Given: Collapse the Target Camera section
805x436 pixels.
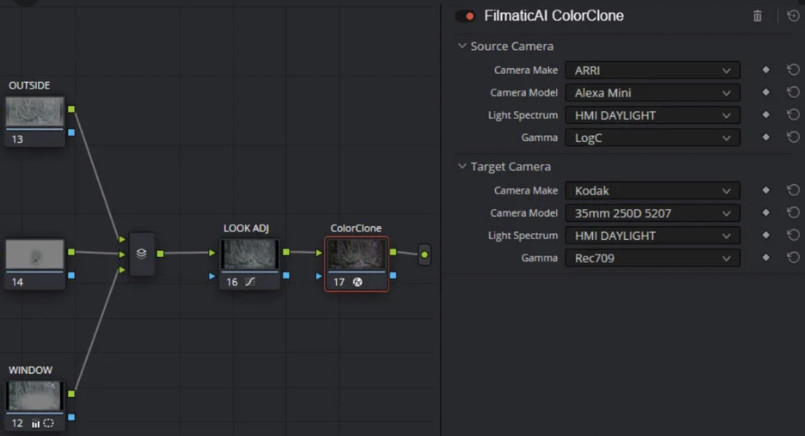Looking at the screenshot, I should (x=462, y=166).
